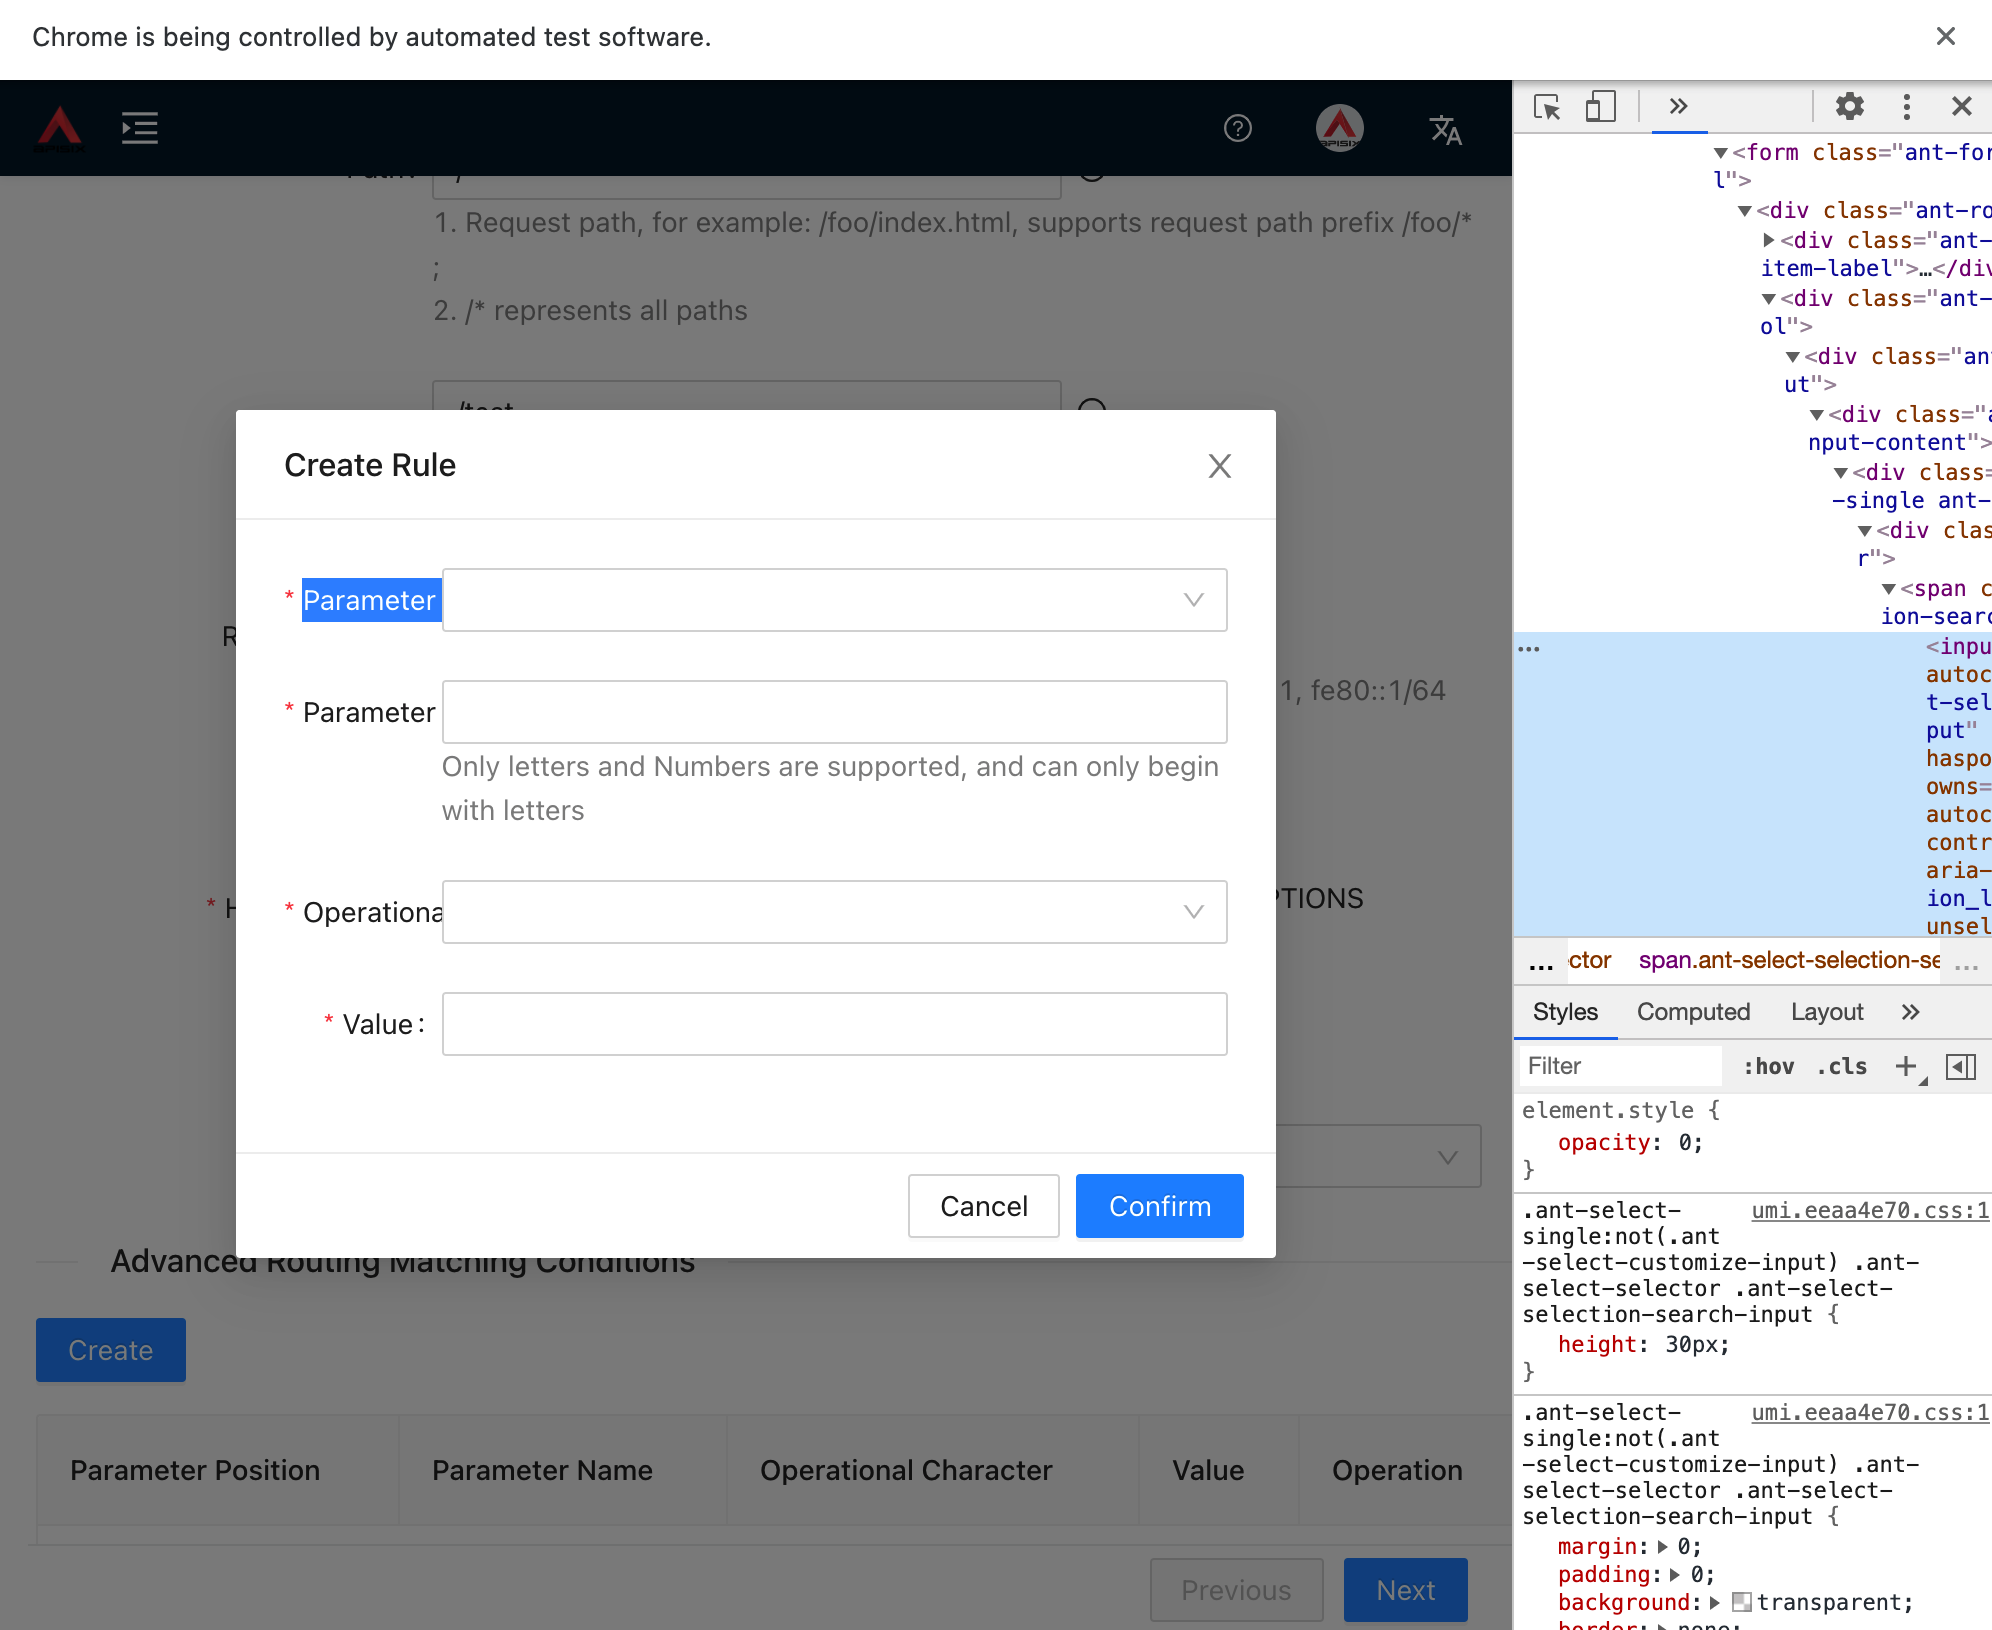Click the APISIX user avatar
This screenshot has width=1992, height=1630.
[1339, 128]
